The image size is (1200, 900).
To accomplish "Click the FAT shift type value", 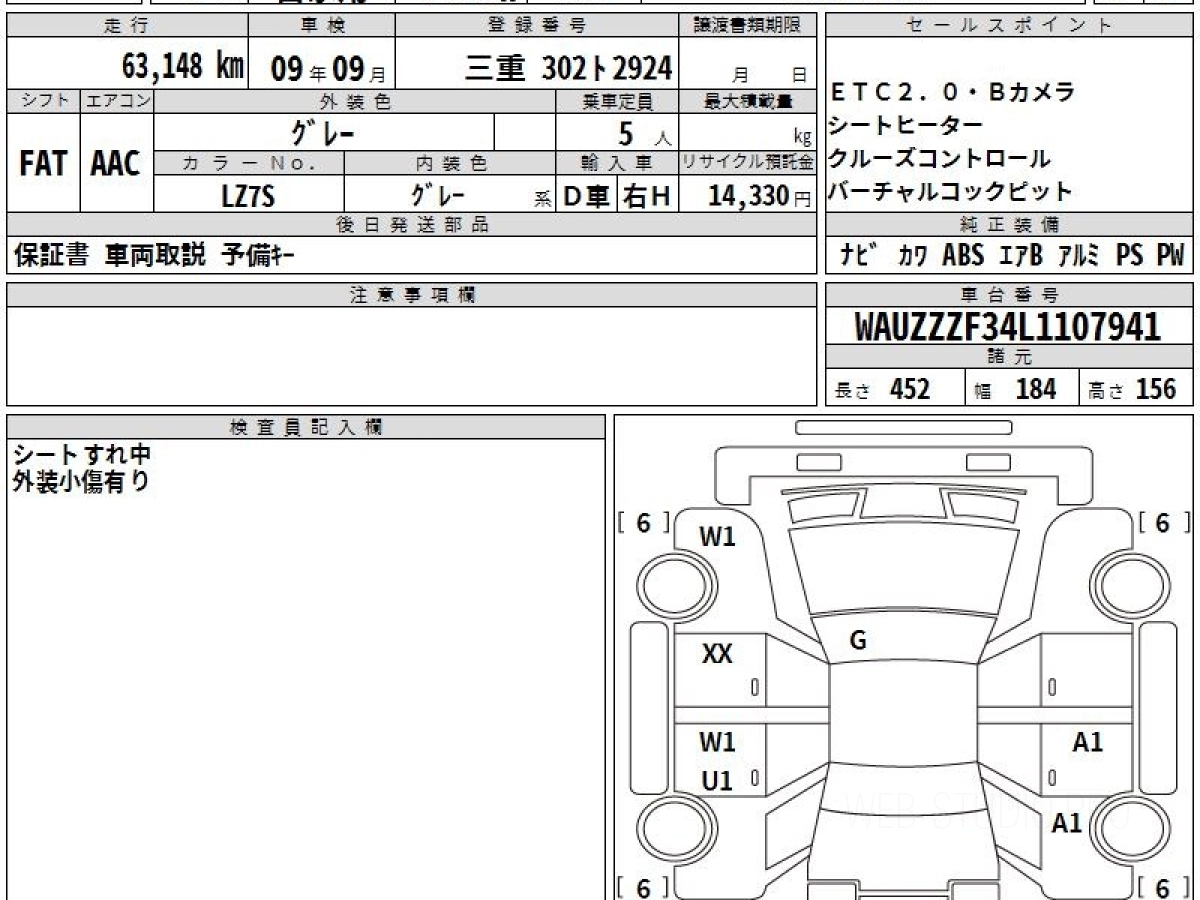I will pyautogui.click(x=43, y=164).
